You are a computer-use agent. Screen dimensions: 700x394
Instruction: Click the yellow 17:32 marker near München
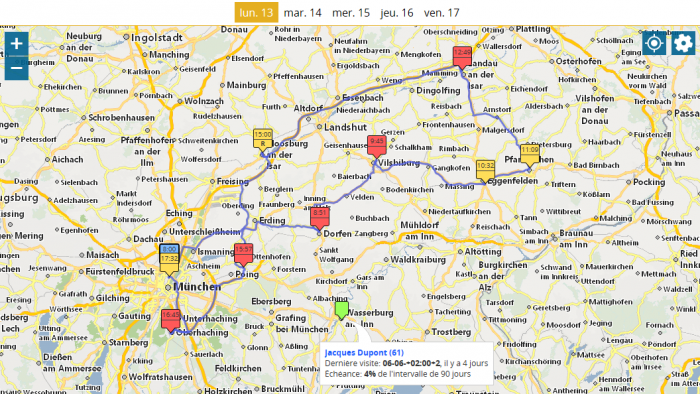click(x=169, y=264)
